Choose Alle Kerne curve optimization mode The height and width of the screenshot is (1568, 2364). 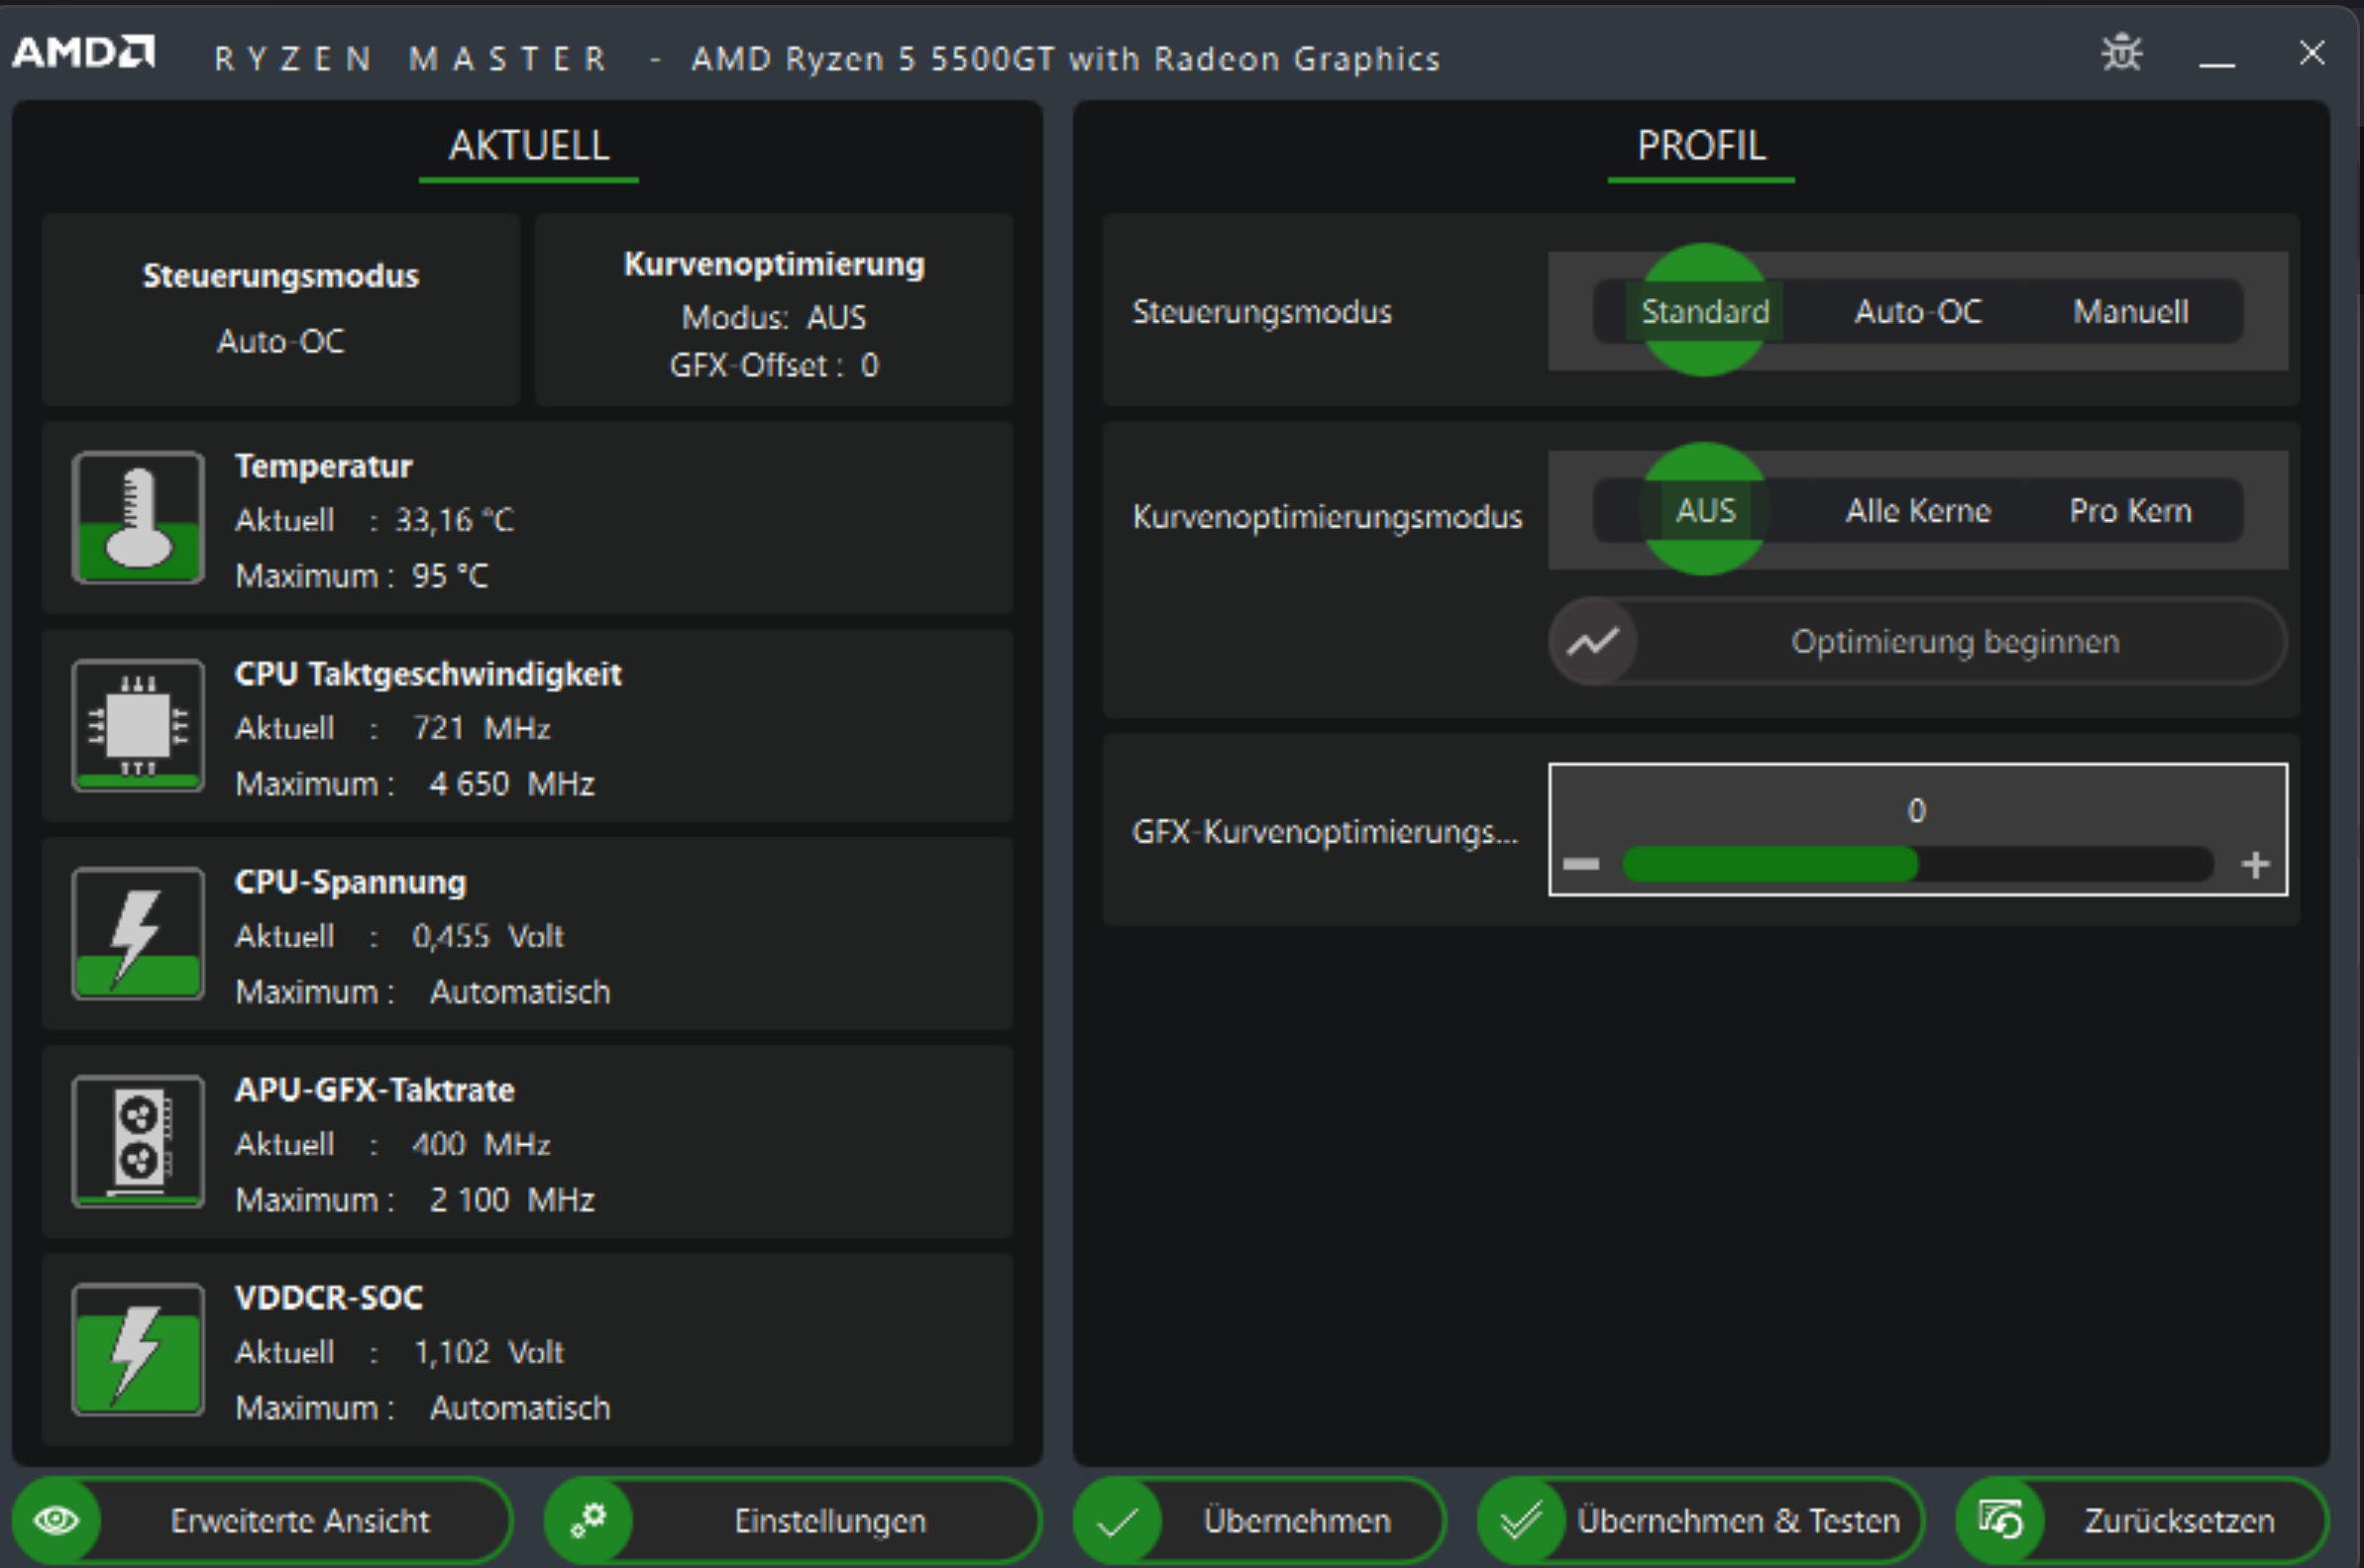[1917, 511]
